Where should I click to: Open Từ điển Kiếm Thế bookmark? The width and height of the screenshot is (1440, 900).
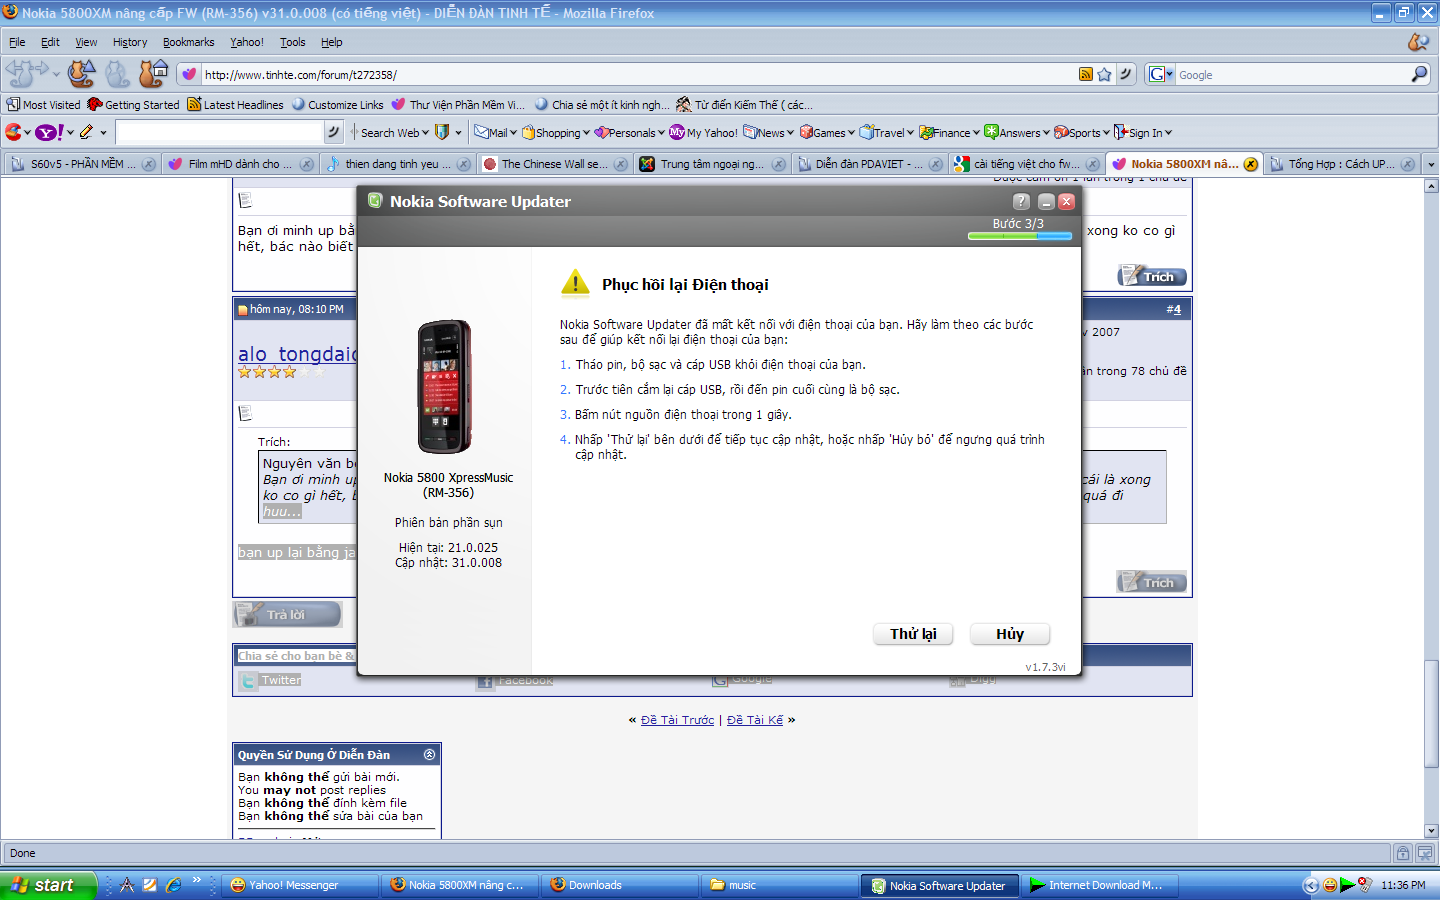click(x=744, y=104)
